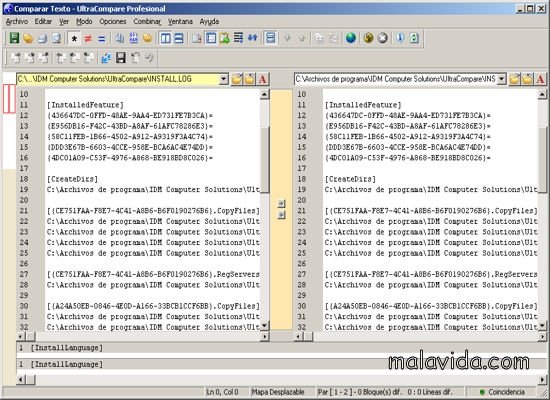This screenshot has height=400, width=550.
Task: Open the Ventana menu
Action: point(180,21)
